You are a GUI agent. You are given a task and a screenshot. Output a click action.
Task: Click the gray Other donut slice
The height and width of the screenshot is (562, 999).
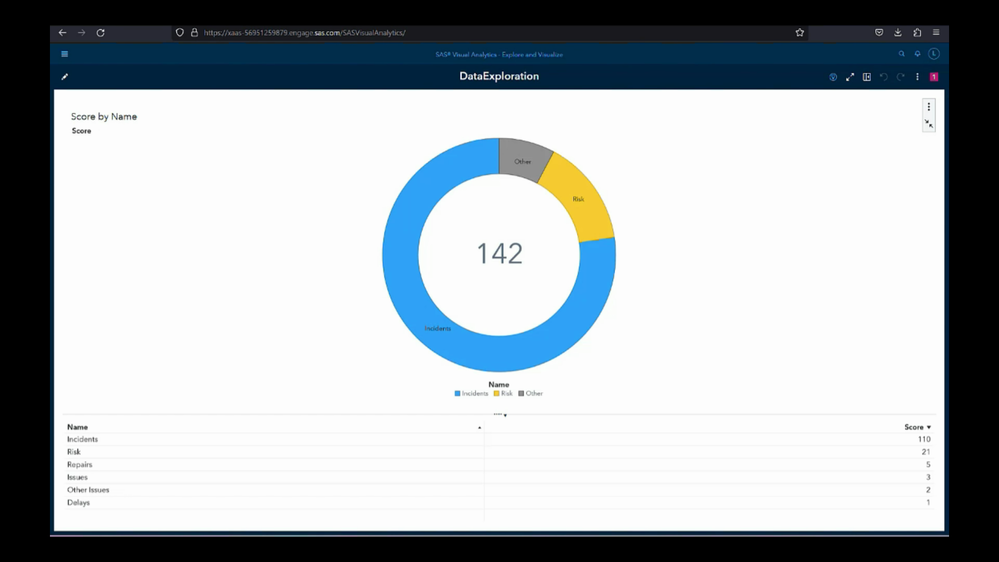(522, 160)
